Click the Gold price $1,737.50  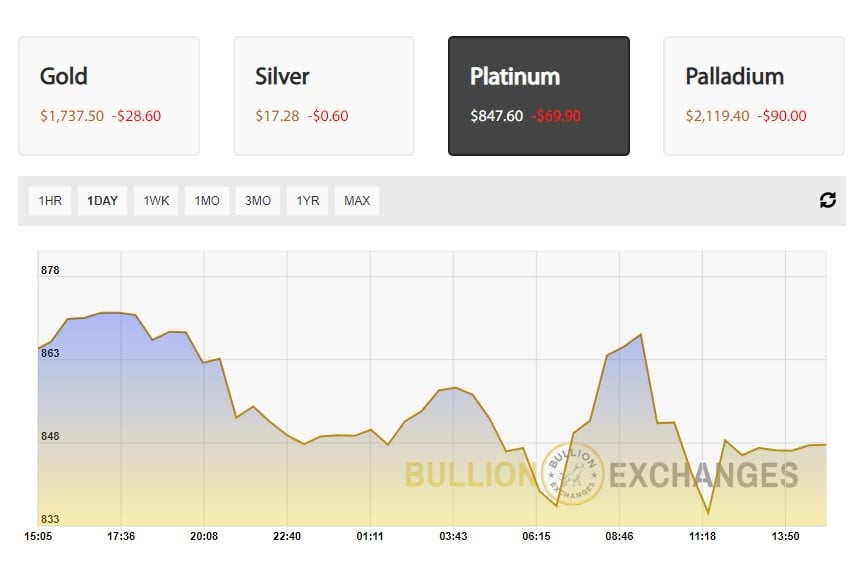click(72, 116)
